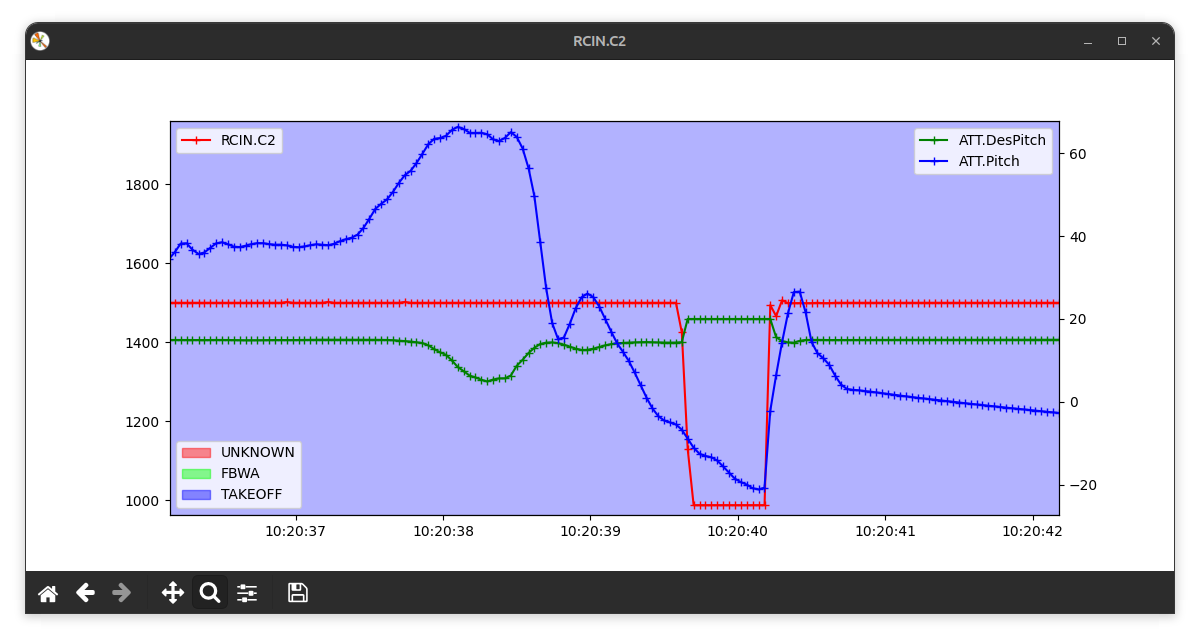The image size is (1200, 642).
Task: Go back to previous view
Action: pyautogui.click(x=85, y=593)
